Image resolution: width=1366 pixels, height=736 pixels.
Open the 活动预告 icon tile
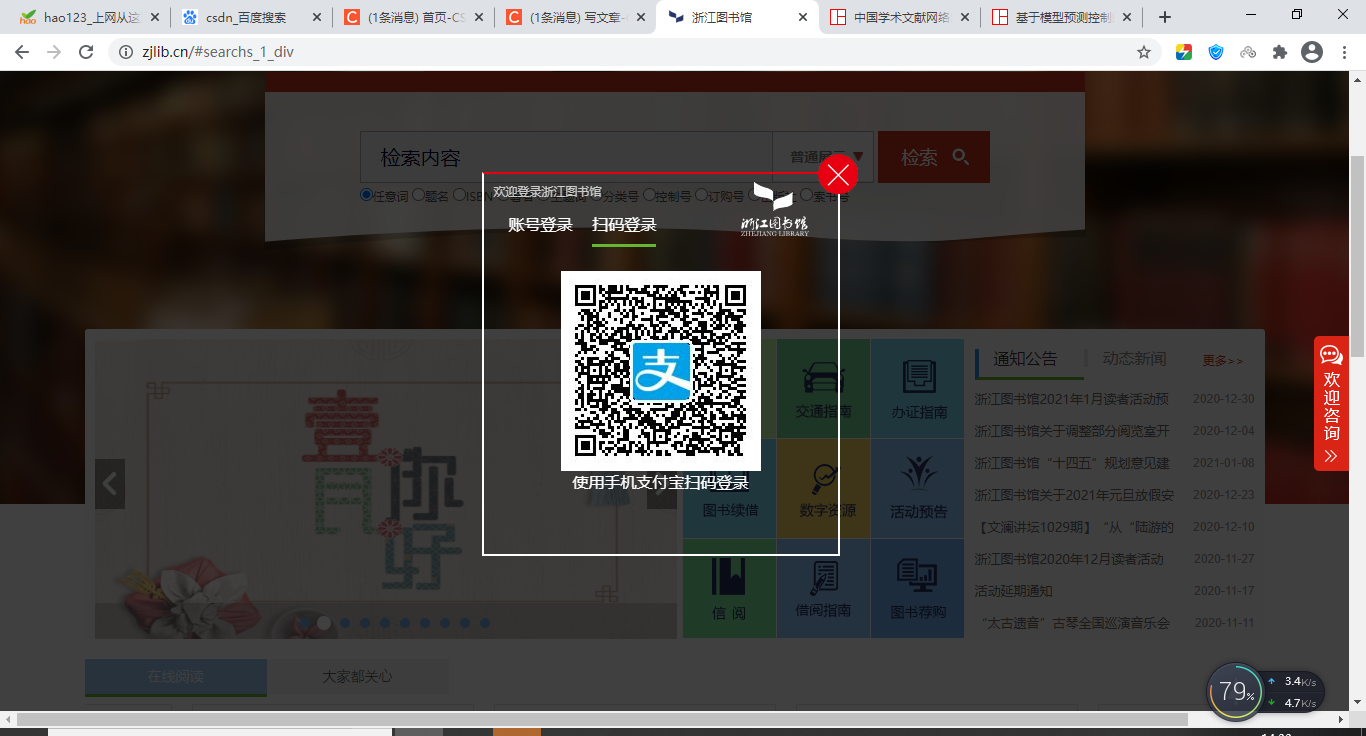click(x=918, y=488)
